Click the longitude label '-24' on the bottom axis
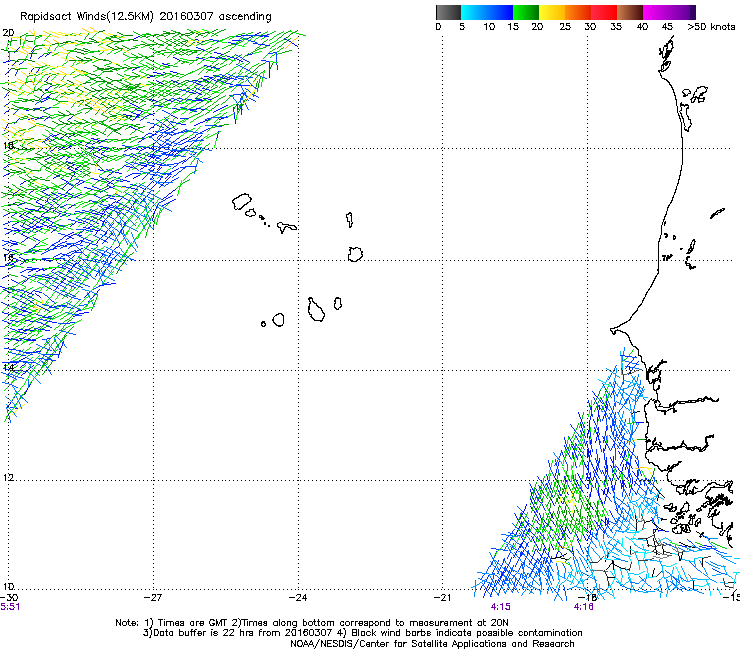This screenshot has height=650, width=740. (x=298, y=598)
